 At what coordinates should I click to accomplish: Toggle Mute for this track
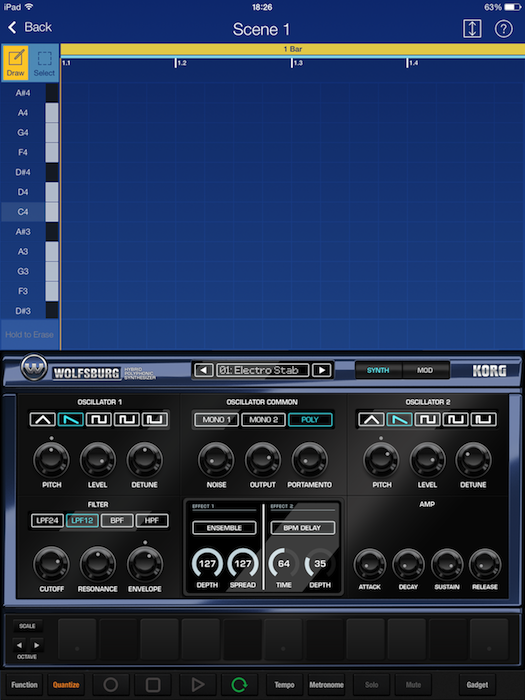pyautogui.click(x=413, y=684)
